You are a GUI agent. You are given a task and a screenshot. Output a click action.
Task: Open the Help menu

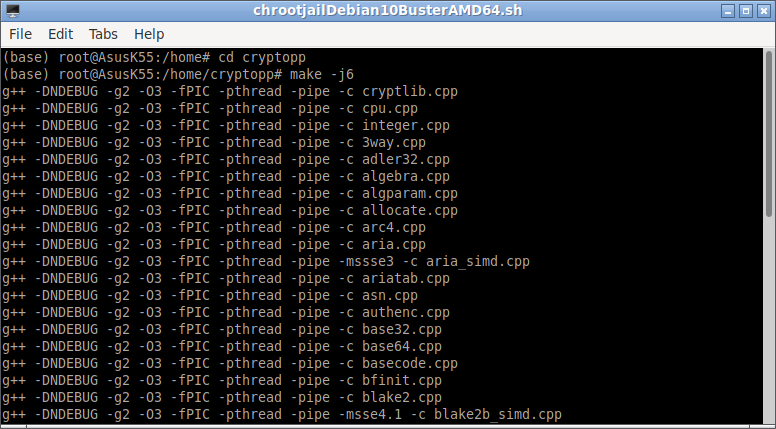click(149, 34)
